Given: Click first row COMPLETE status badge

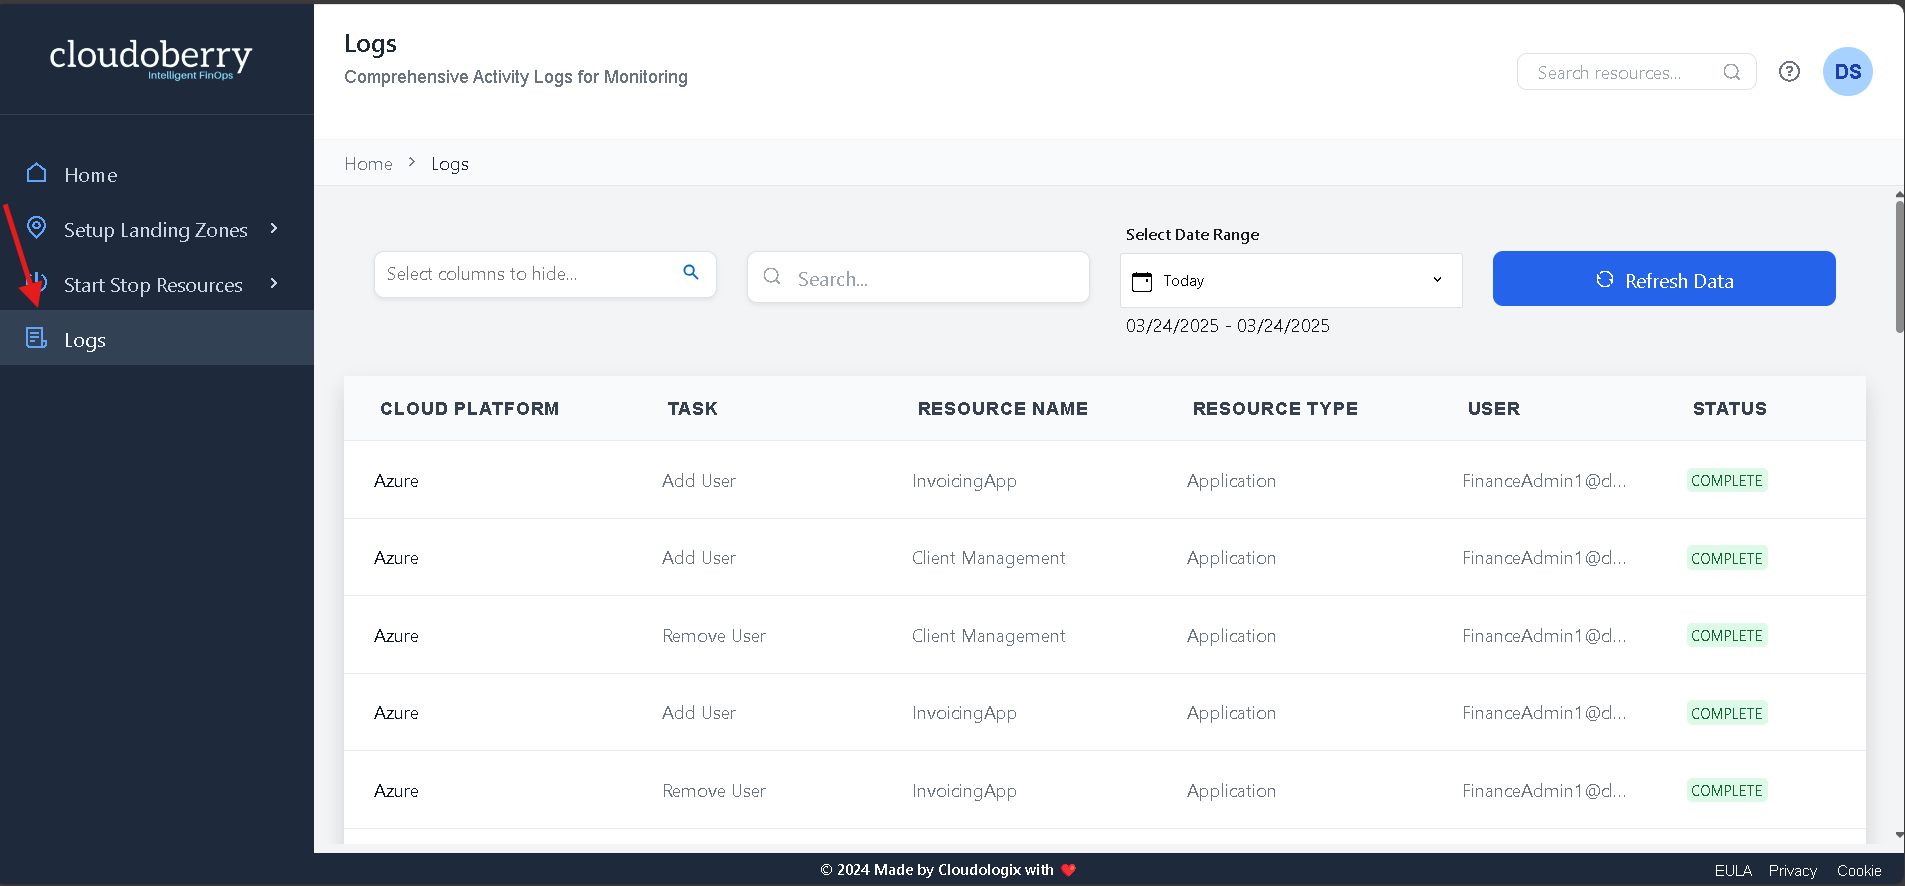Looking at the screenshot, I should tap(1727, 481).
